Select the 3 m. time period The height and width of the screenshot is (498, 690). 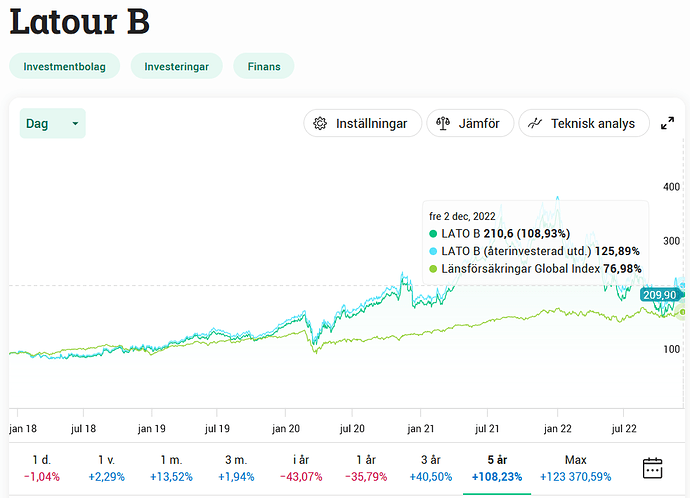pos(236,468)
